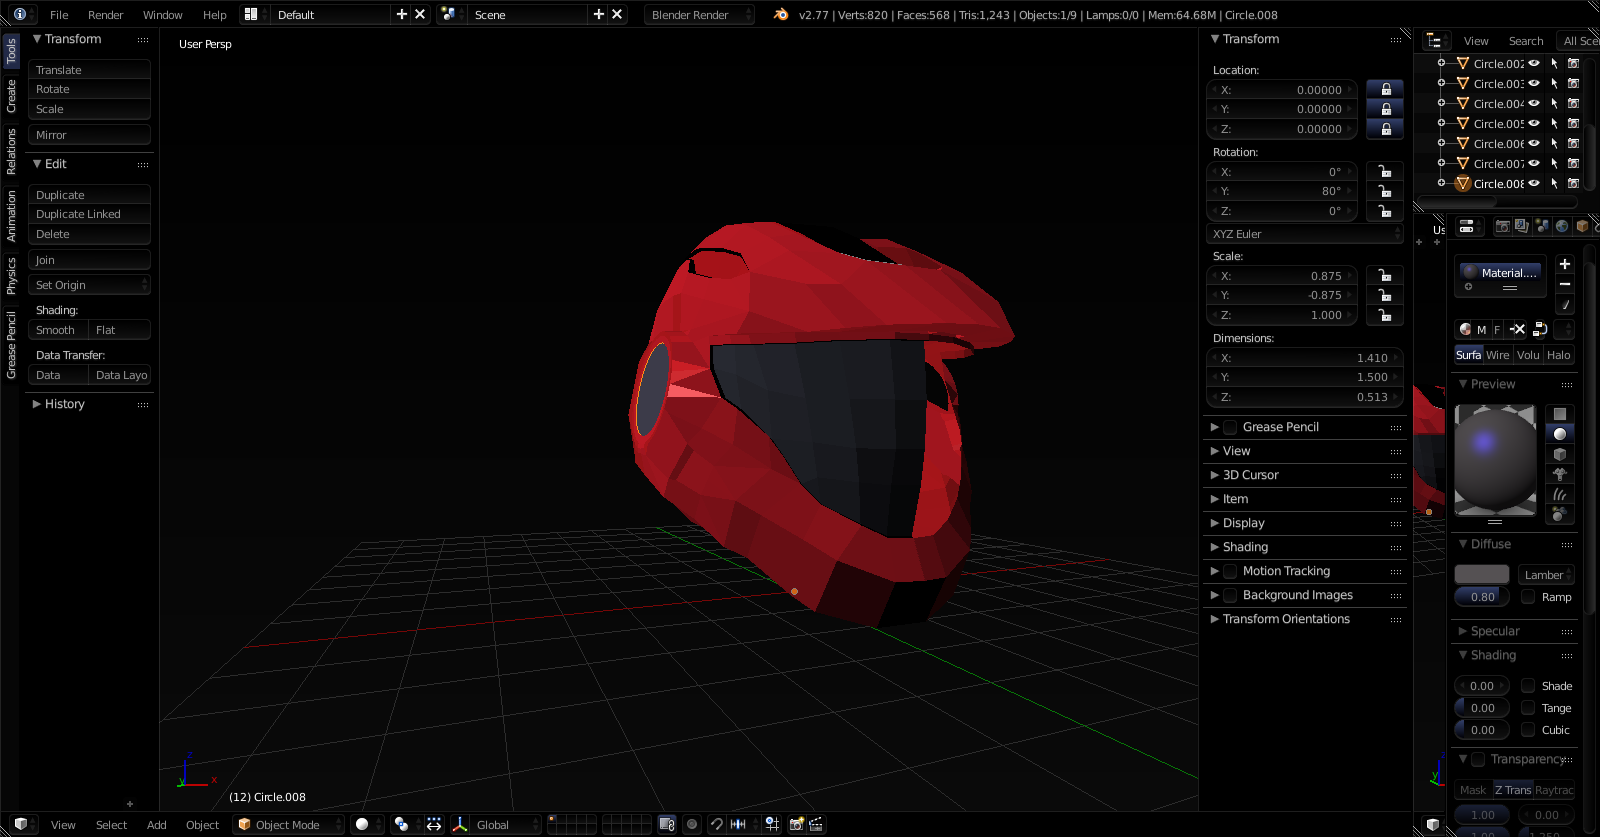Open the Set Origin dropdown
Image resolution: width=1600 pixels, height=837 pixels.
(x=90, y=285)
